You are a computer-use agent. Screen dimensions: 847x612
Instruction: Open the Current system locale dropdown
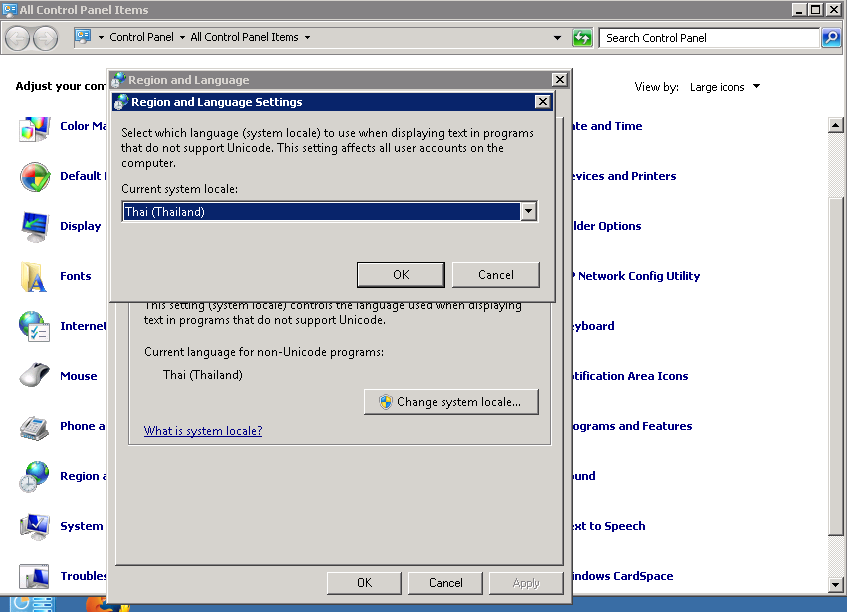[528, 211]
